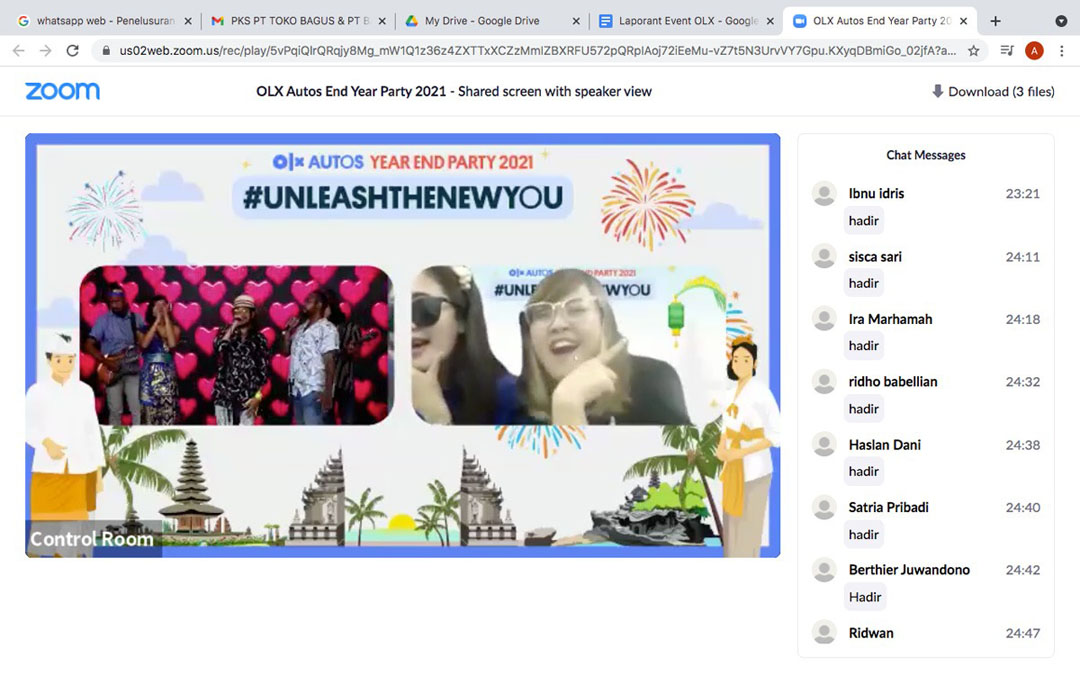
Task: Select Ibnu idris's hadir message
Action: (864, 220)
